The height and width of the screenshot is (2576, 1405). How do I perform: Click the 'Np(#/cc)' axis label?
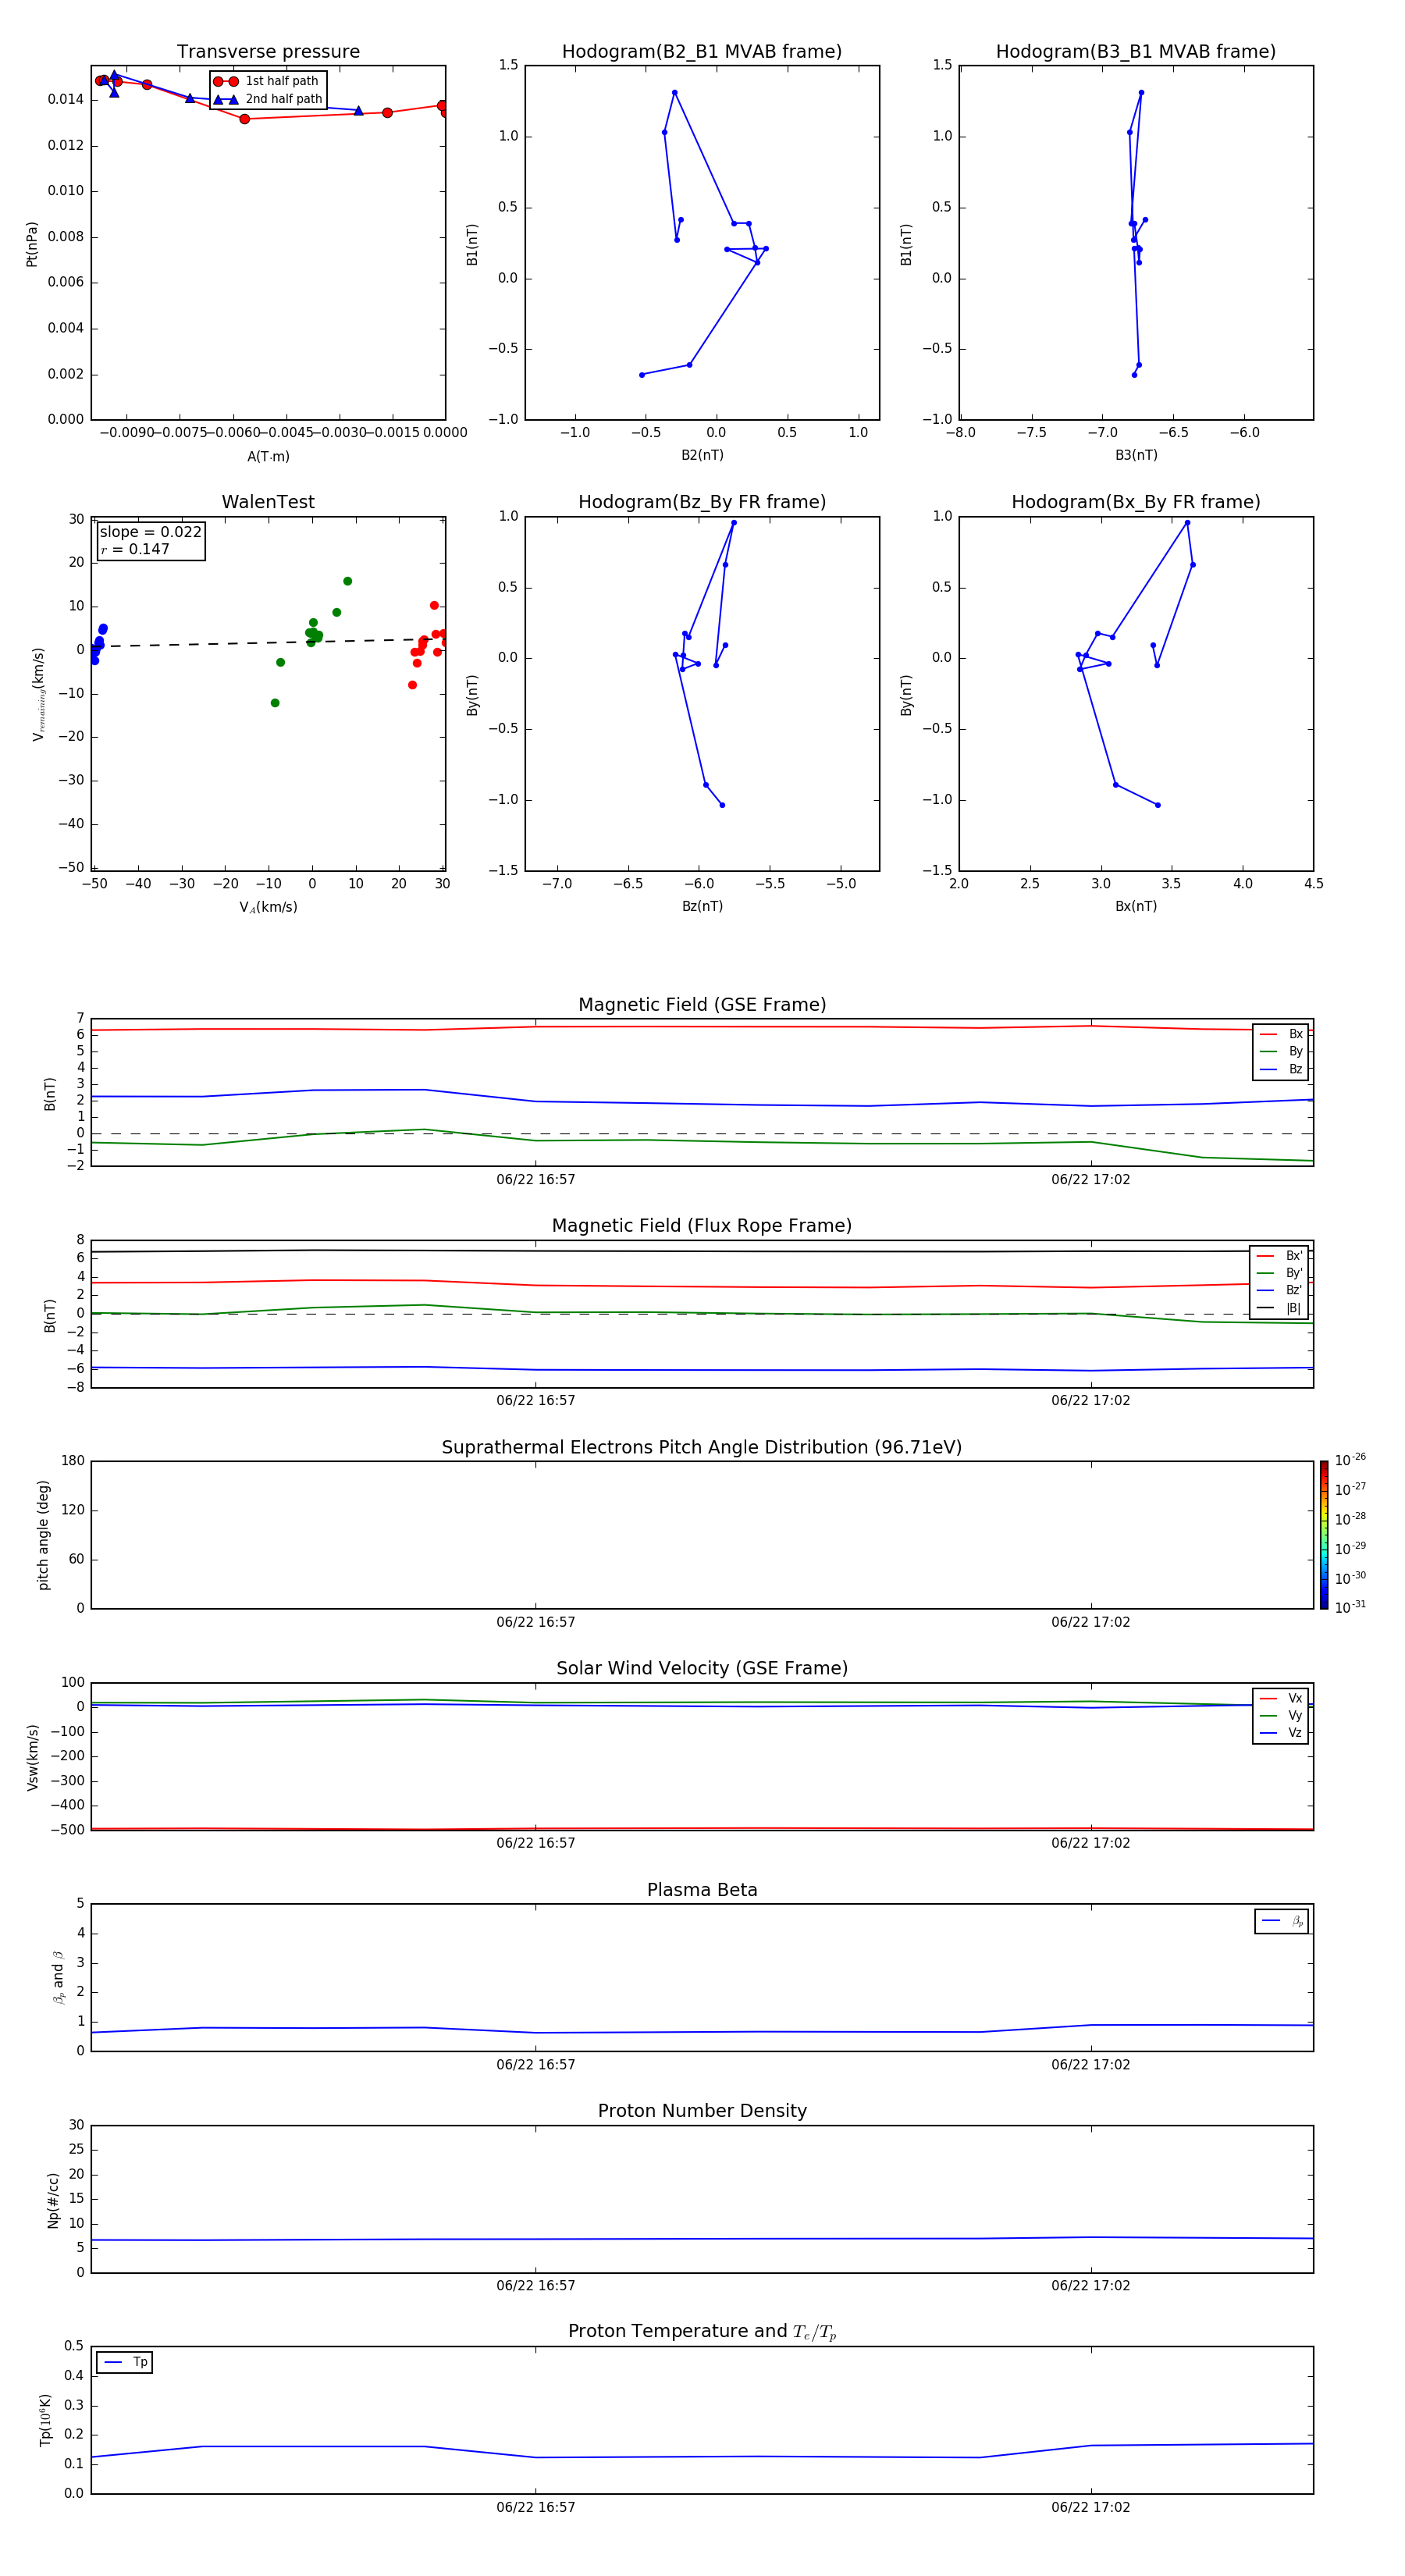[x=53, y=2200]
